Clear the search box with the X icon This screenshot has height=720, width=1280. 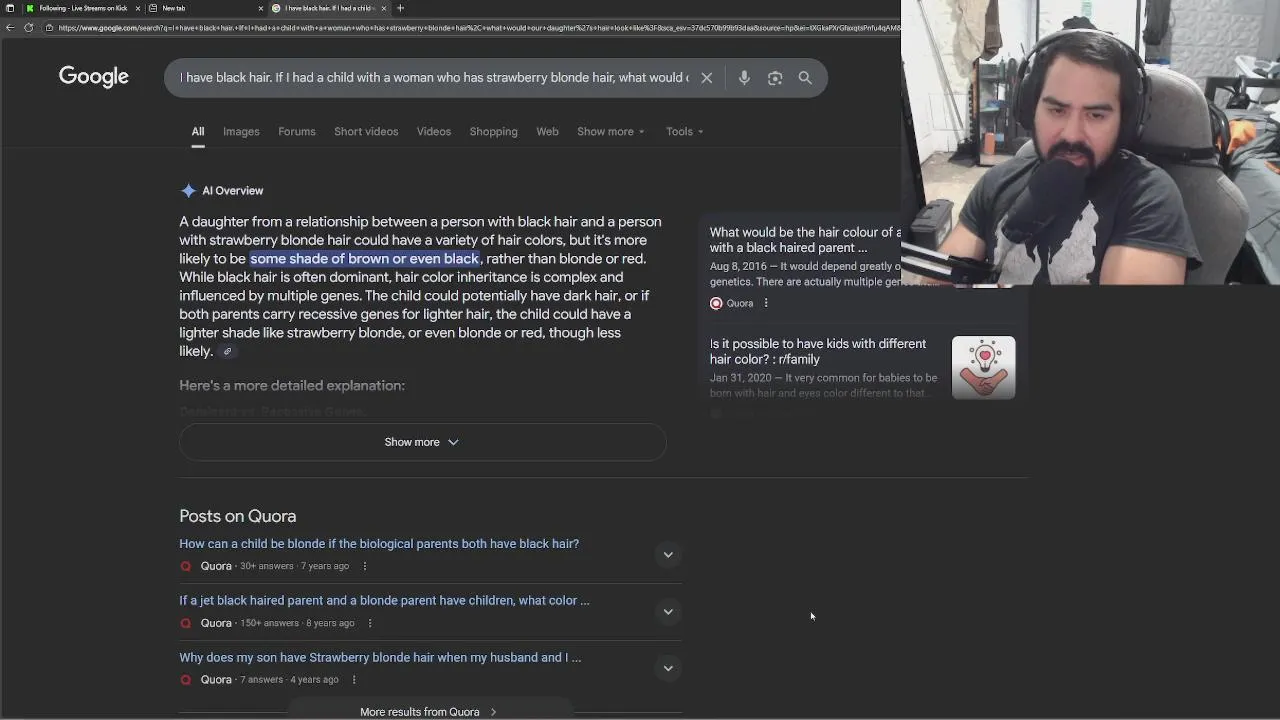click(x=706, y=78)
